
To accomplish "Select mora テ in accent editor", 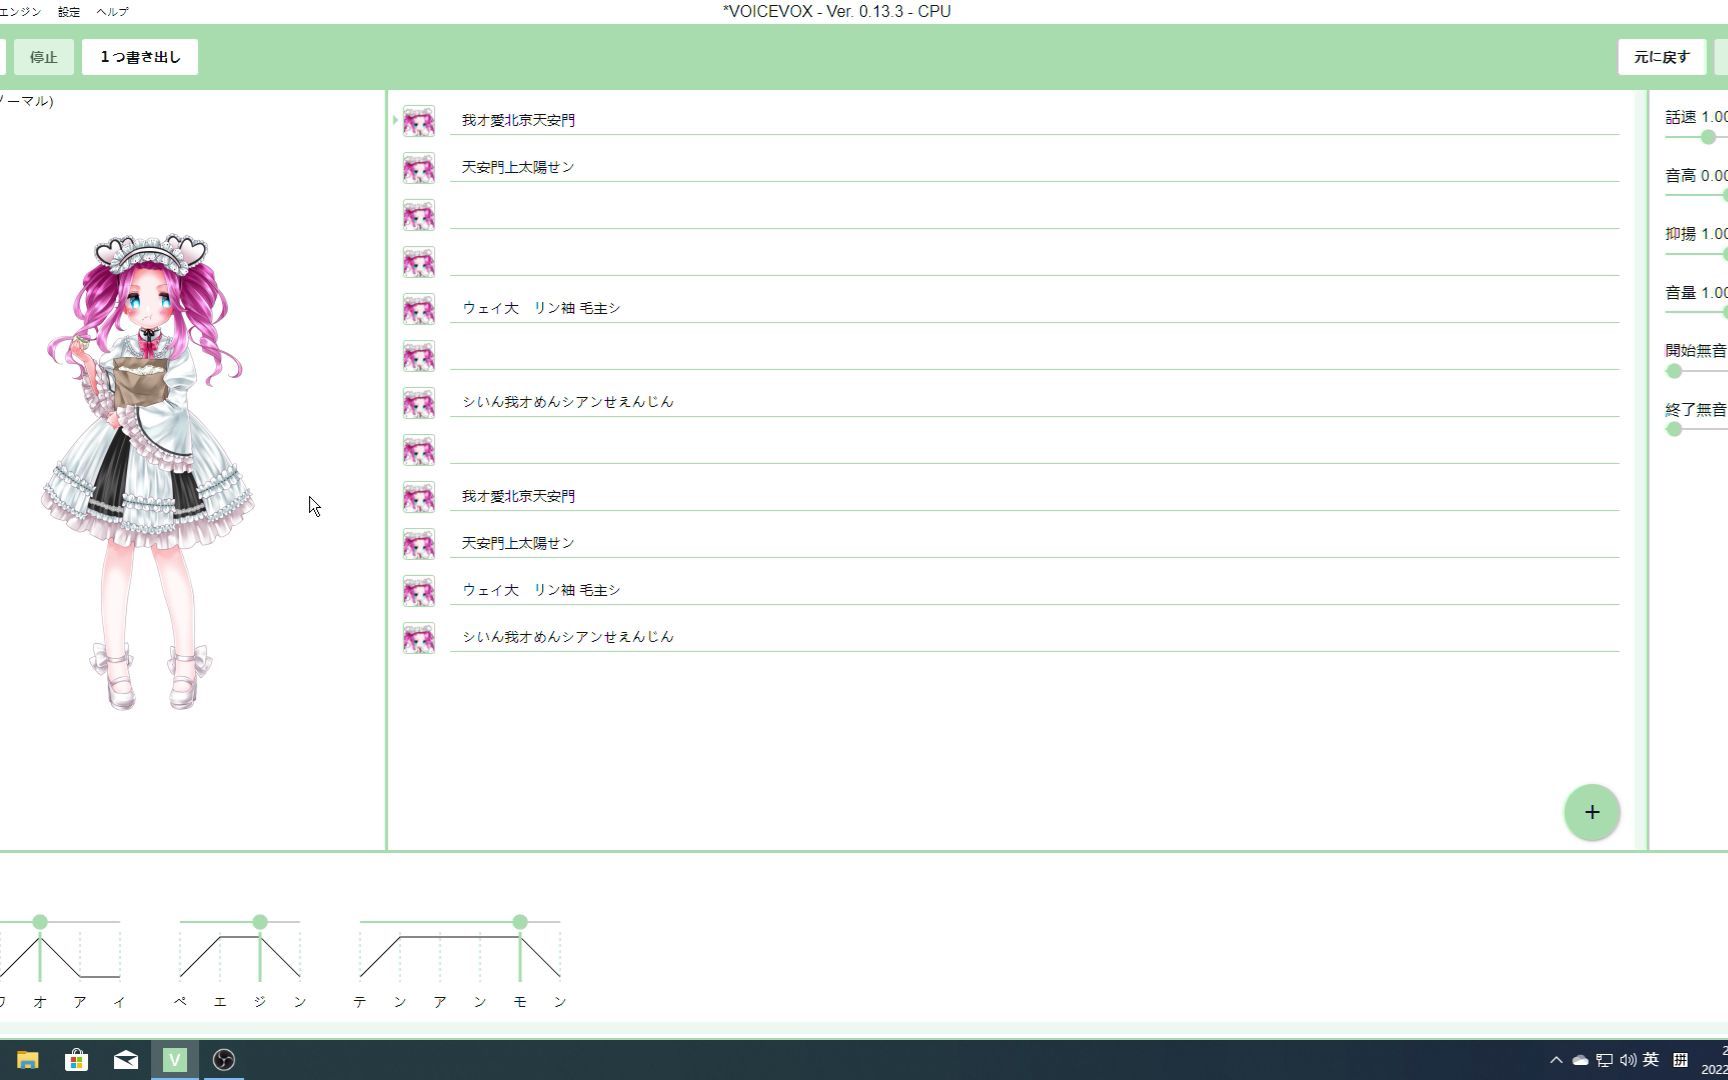I will tap(360, 1001).
